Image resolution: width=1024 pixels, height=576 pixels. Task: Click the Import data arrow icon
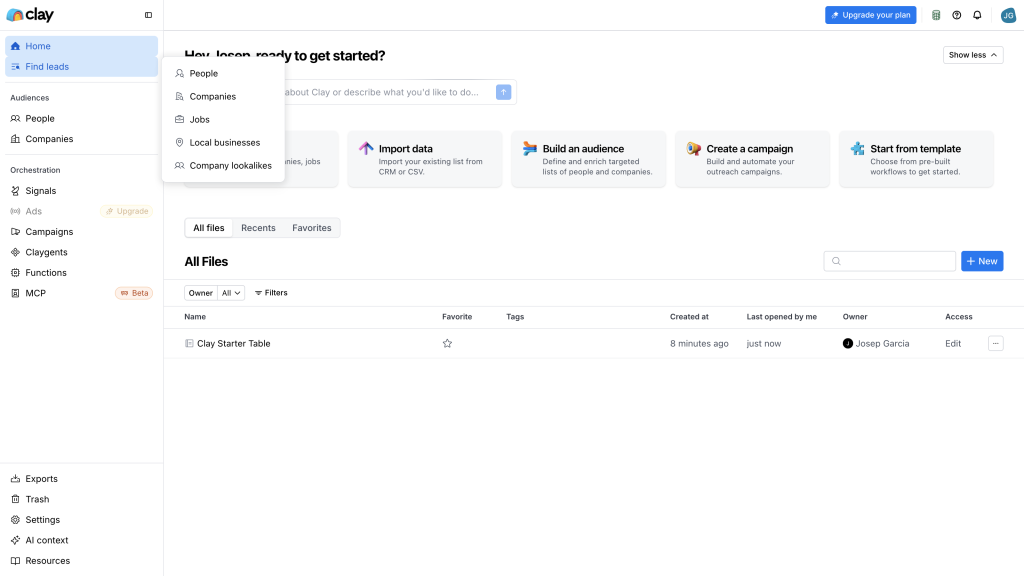tap(366, 149)
